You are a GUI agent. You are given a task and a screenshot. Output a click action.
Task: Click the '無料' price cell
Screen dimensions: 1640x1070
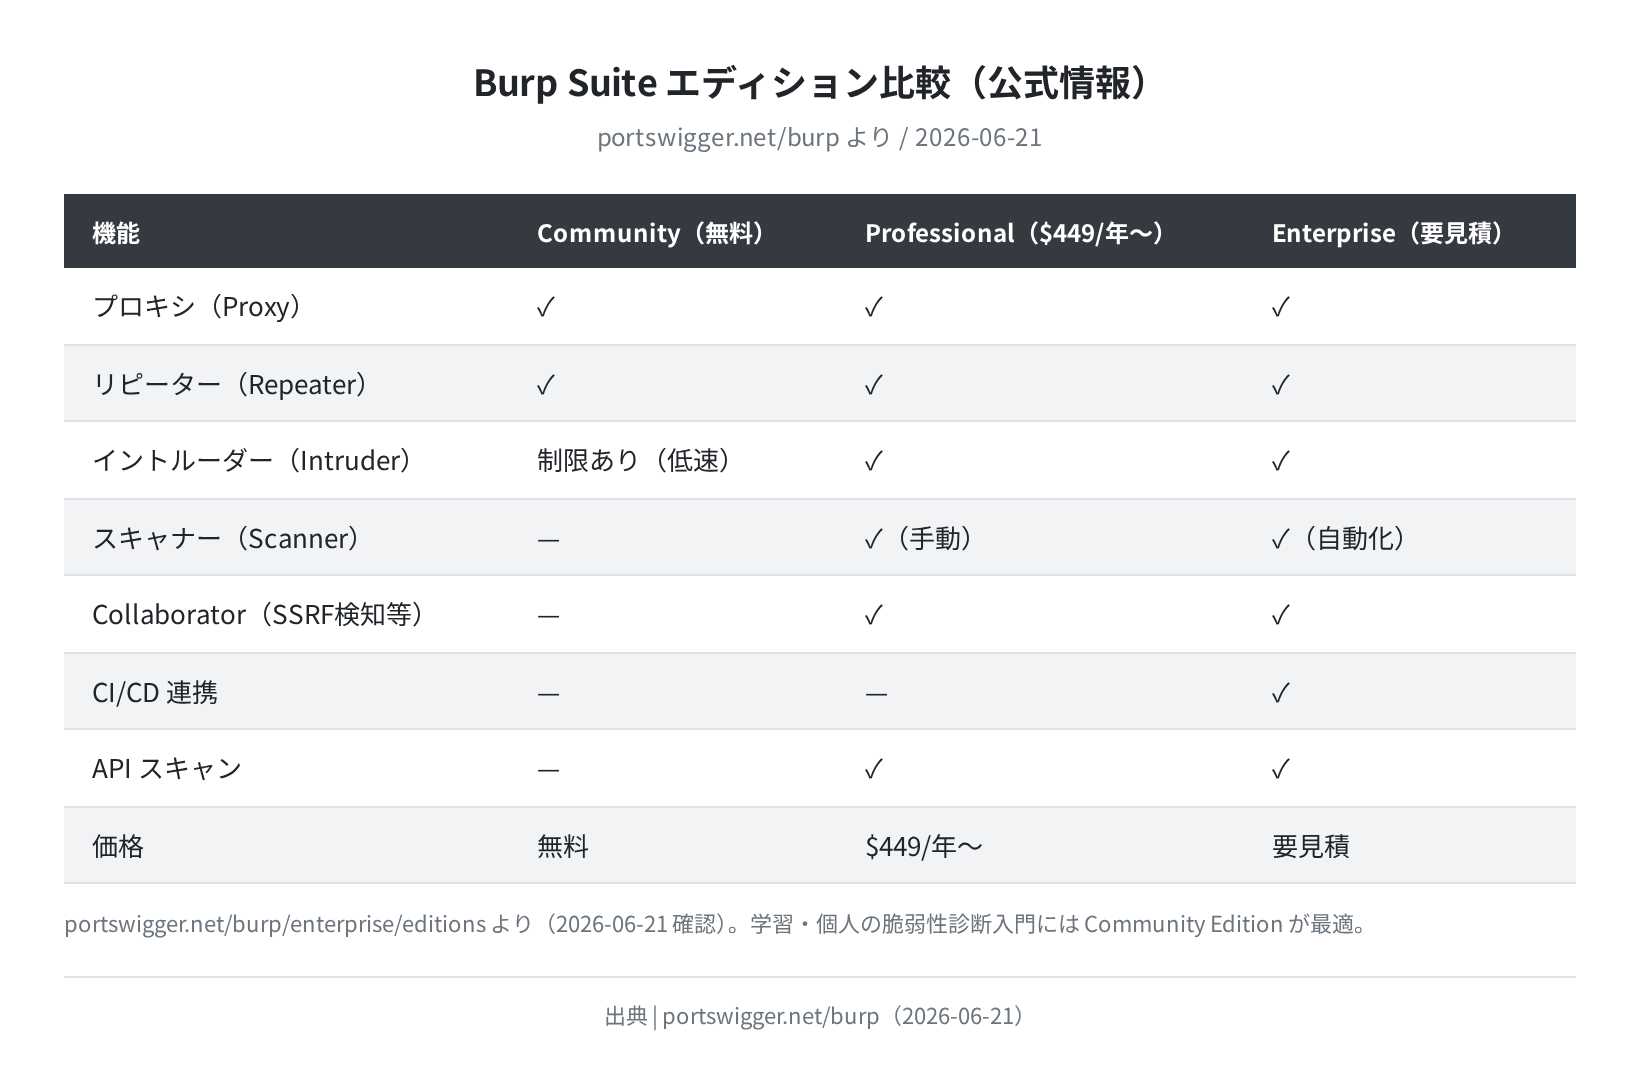tap(563, 846)
